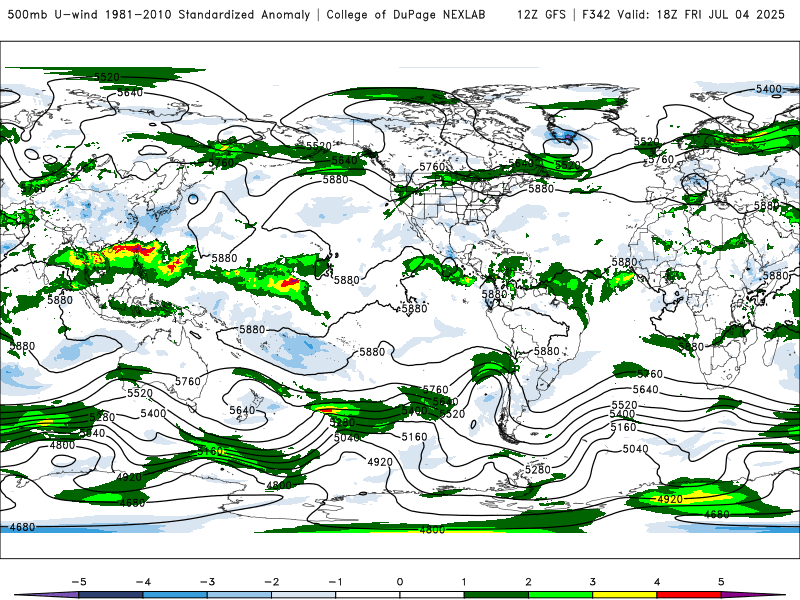Image resolution: width=800 pixels, height=600 pixels.
Task: Click the purple arrow end below -5
Action: pyautogui.click(x=51, y=595)
